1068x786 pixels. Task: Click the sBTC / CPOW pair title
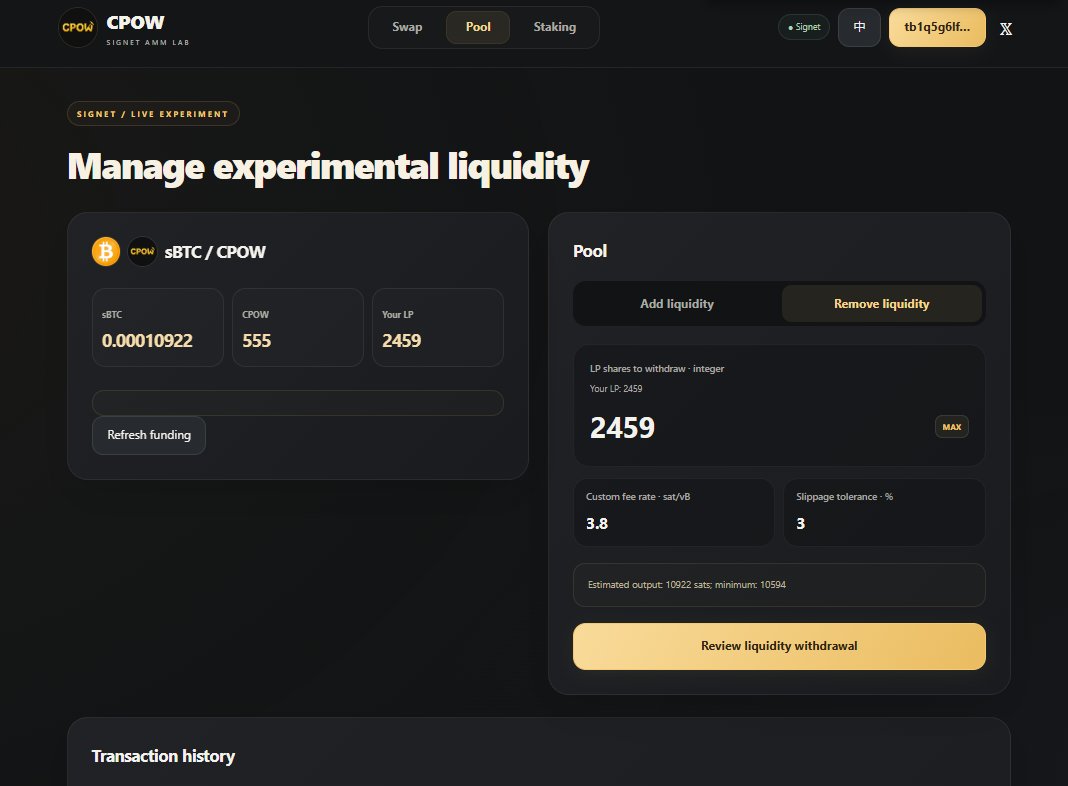click(x=215, y=252)
